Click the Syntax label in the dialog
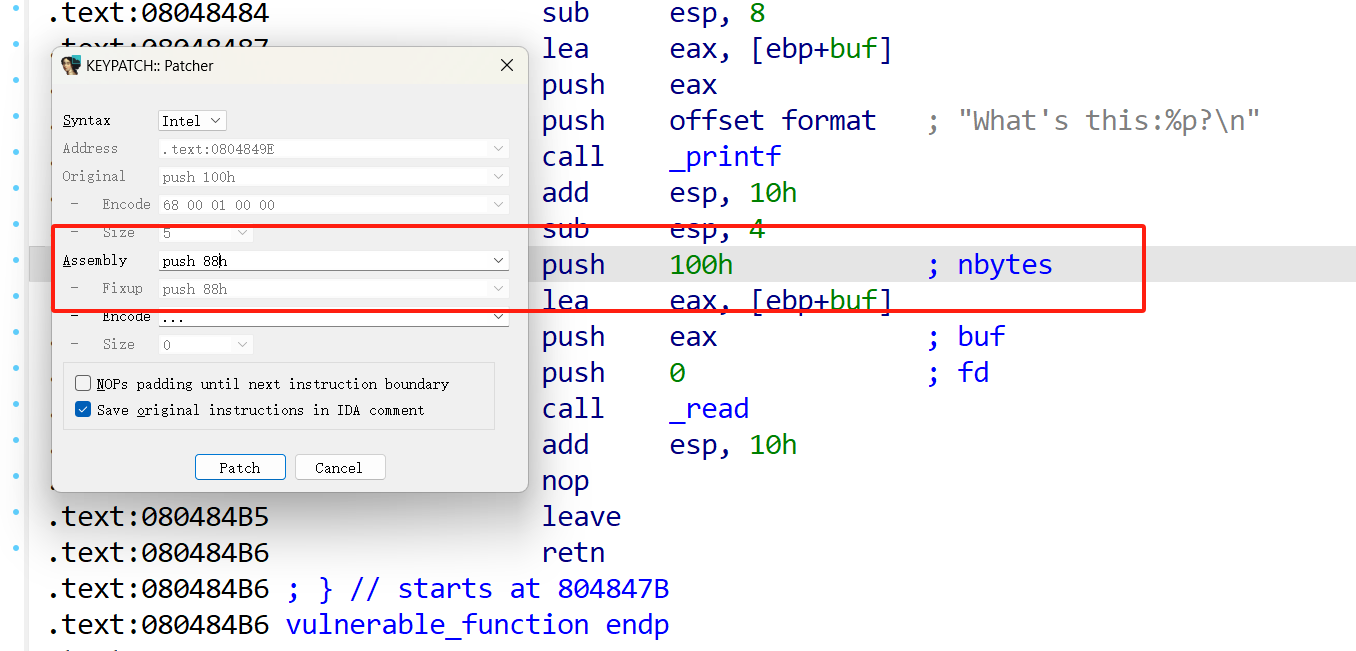The width and height of the screenshot is (1356, 651). (x=87, y=121)
